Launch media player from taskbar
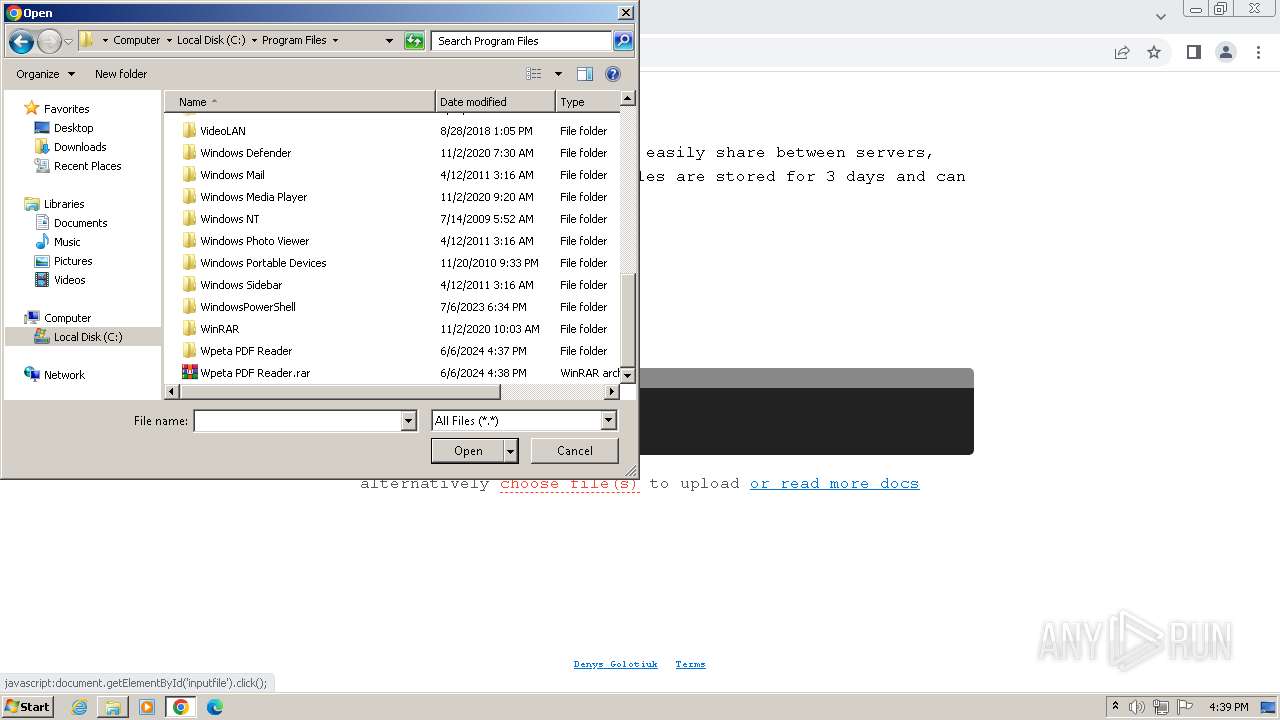Image resolution: width=1280 pixels, height=720 pixels. (147, 707)
